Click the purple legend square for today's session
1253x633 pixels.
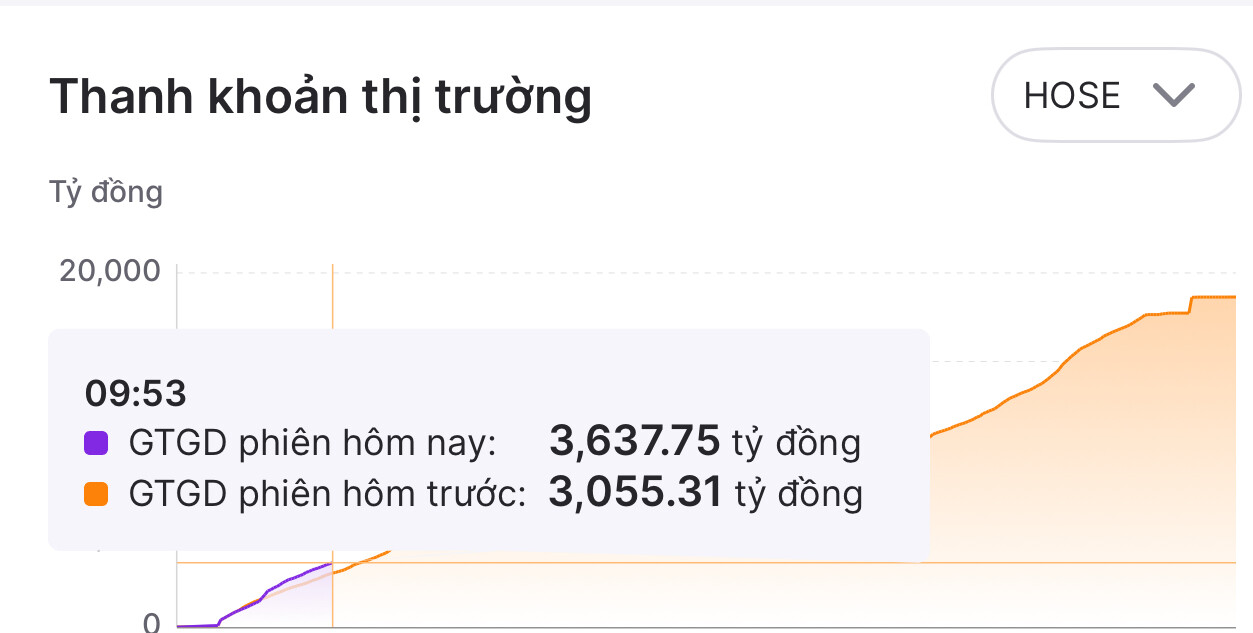[96, 441]
